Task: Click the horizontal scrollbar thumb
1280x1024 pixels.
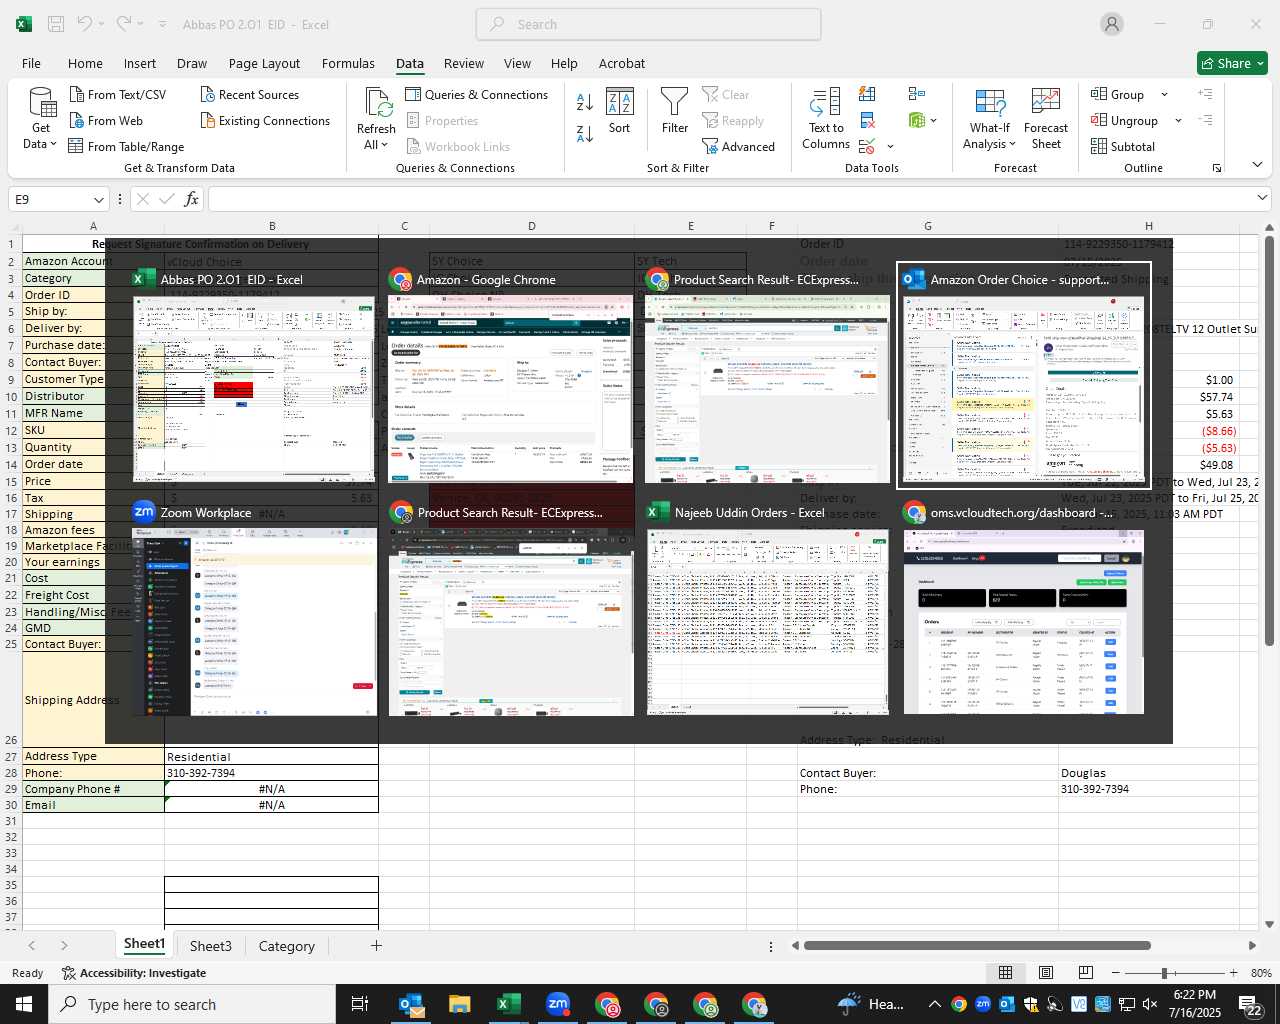Action: click(977, 945)
